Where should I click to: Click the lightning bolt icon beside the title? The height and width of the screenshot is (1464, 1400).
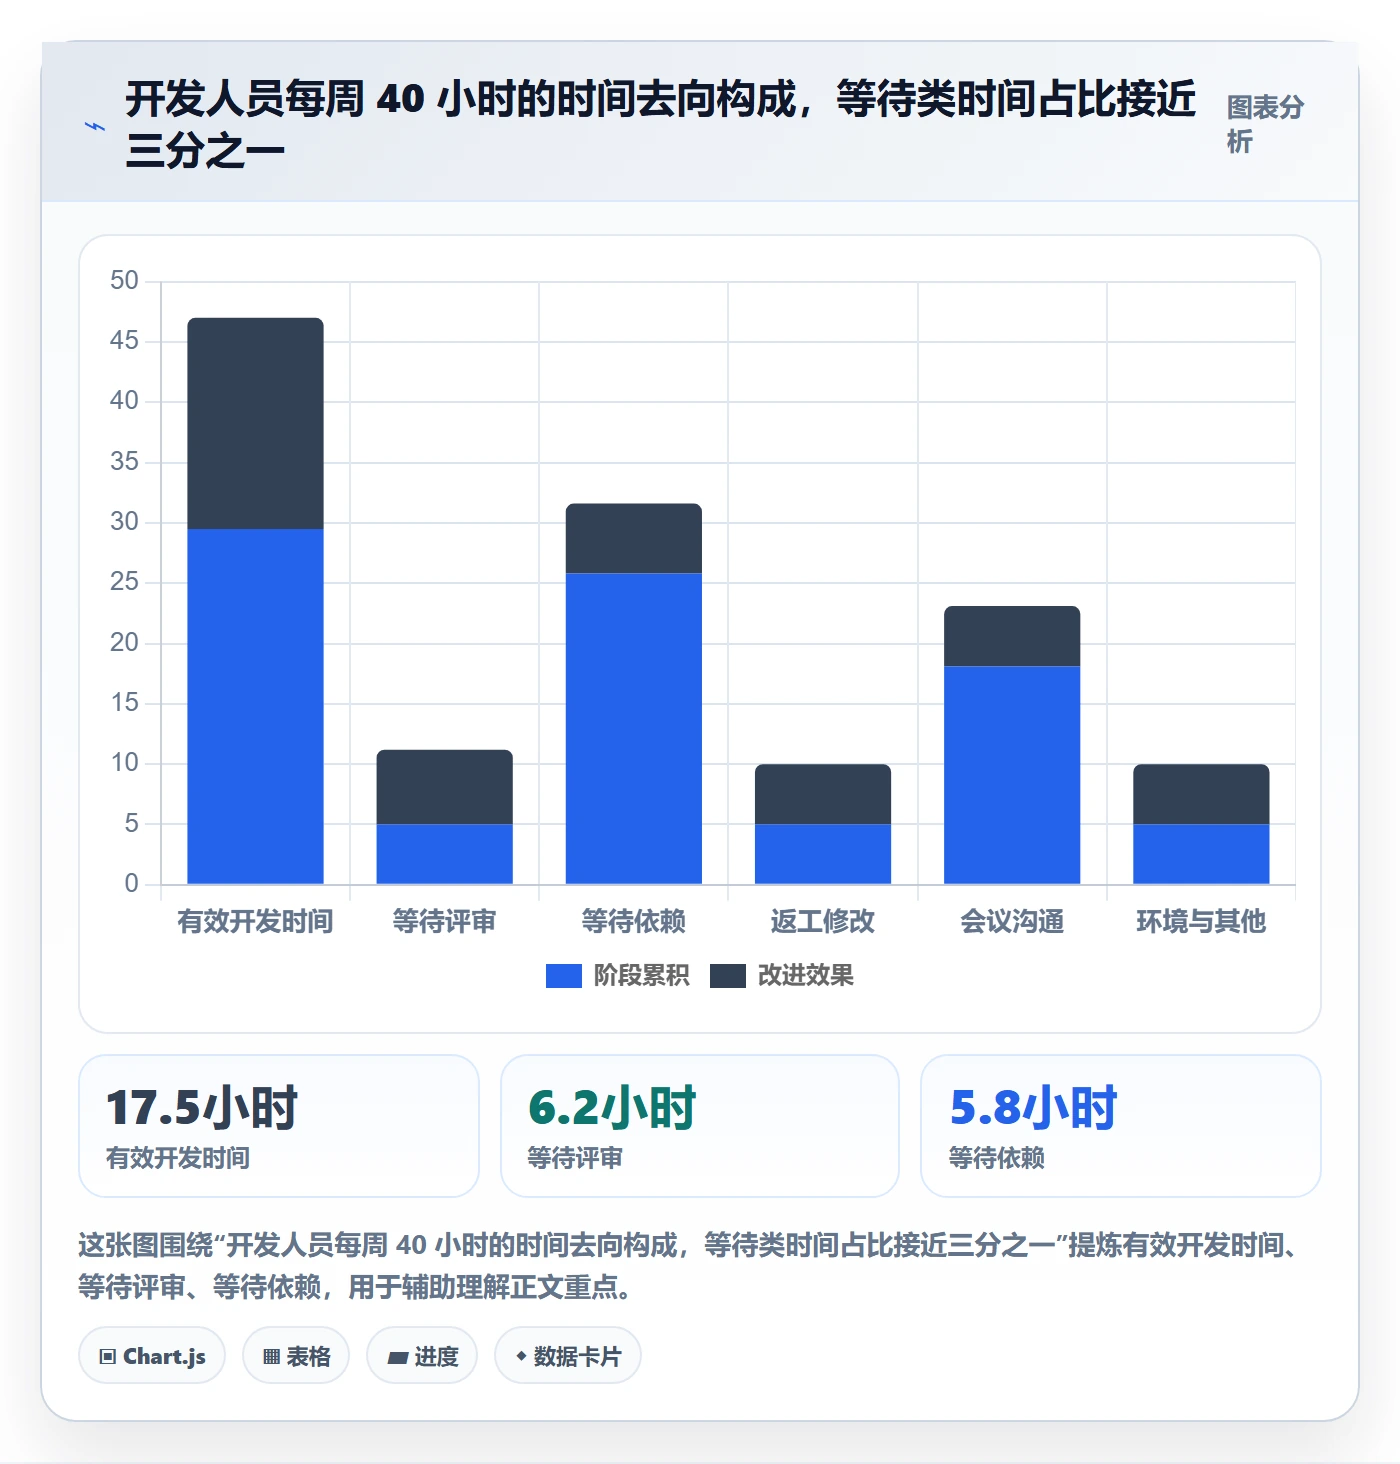(x=95, y=127)
